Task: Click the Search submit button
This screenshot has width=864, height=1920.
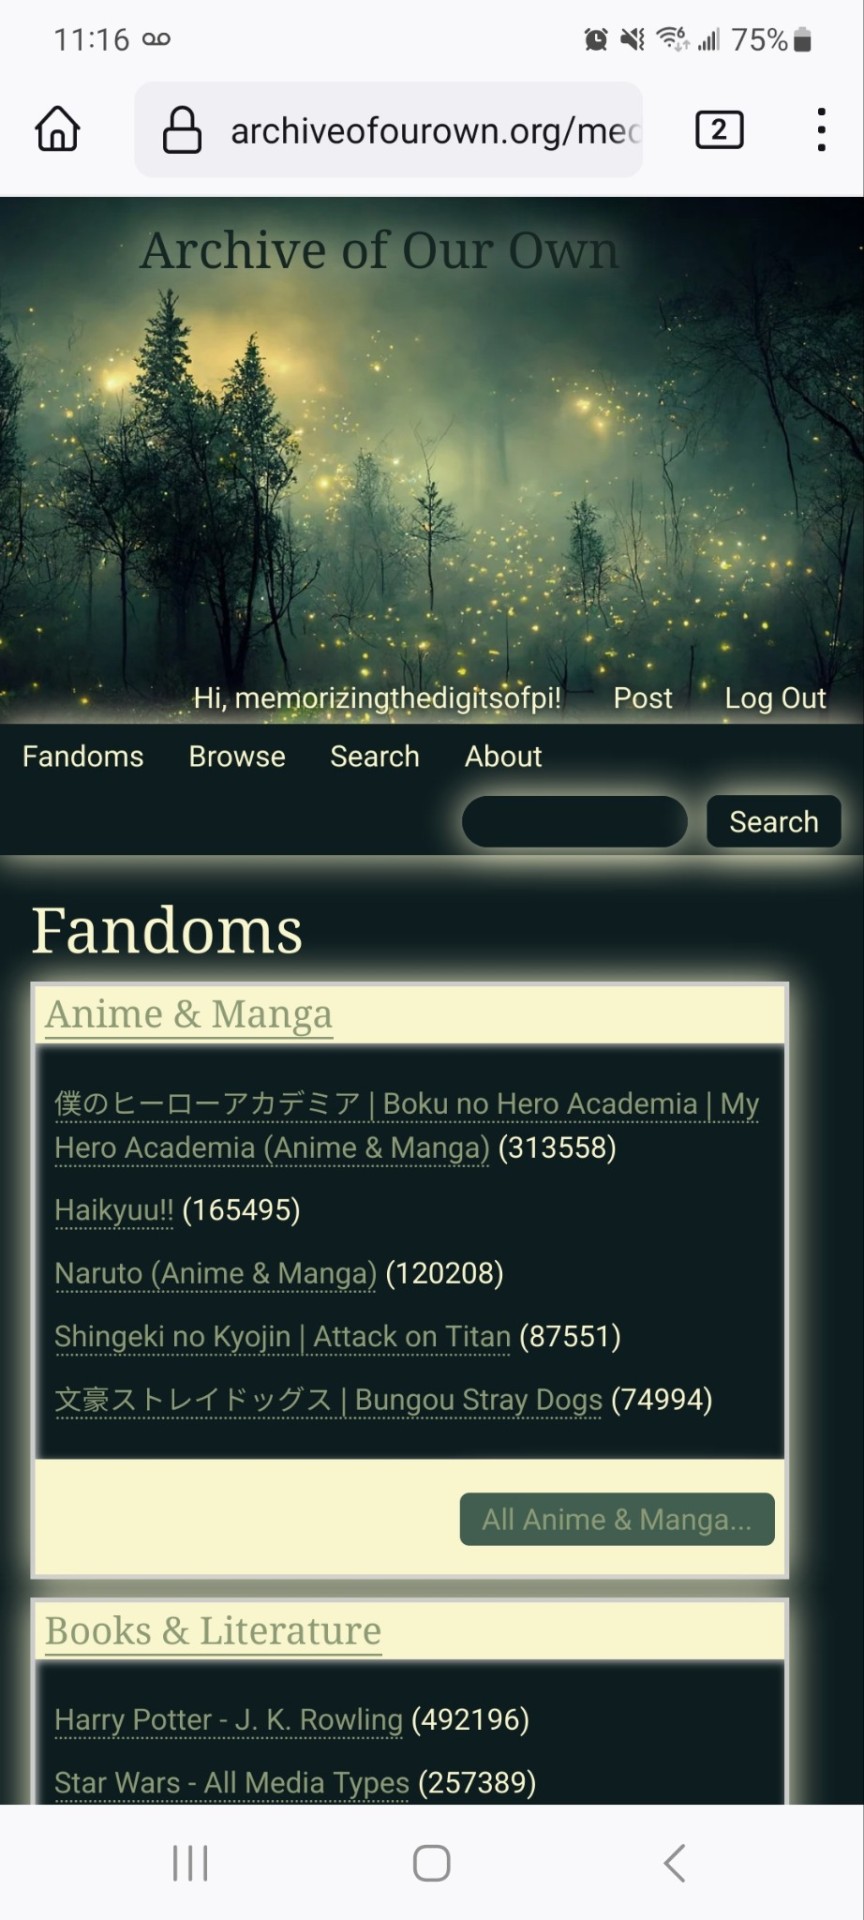Action: point(774,822)
